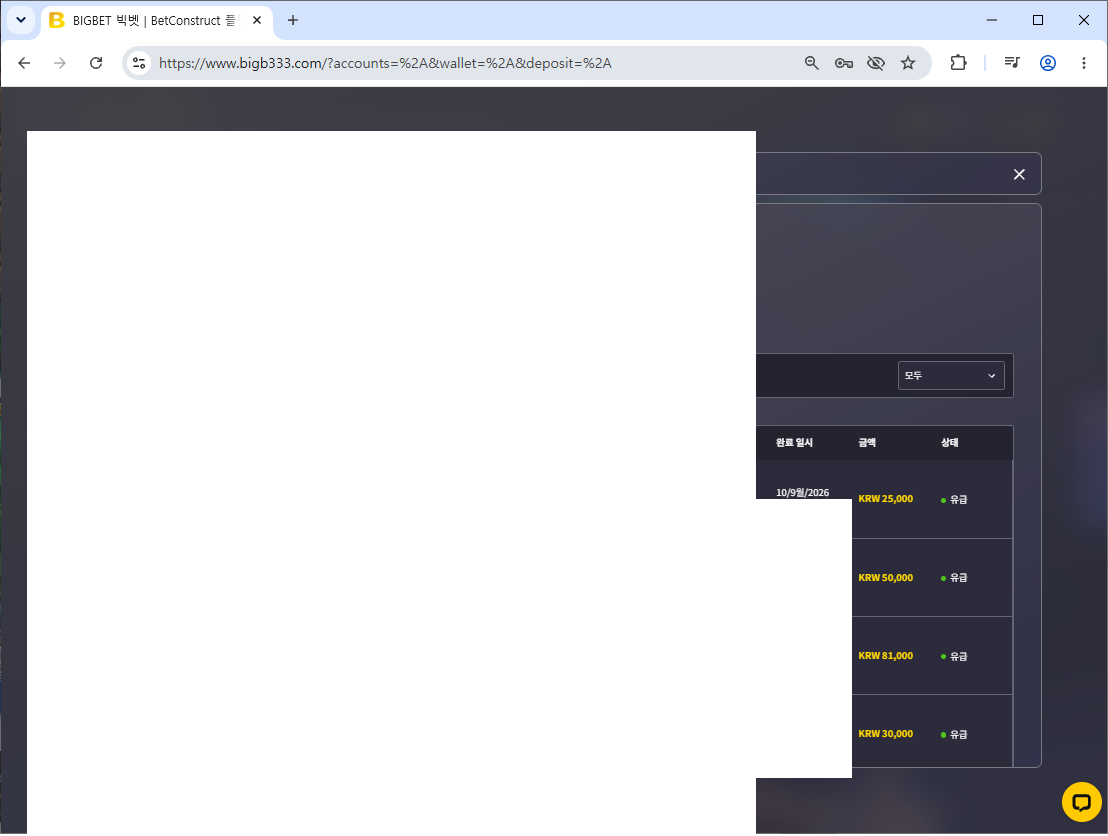Expand the 모두 filter dropdown
The image size is (1108, 836).
coord(950,376)
